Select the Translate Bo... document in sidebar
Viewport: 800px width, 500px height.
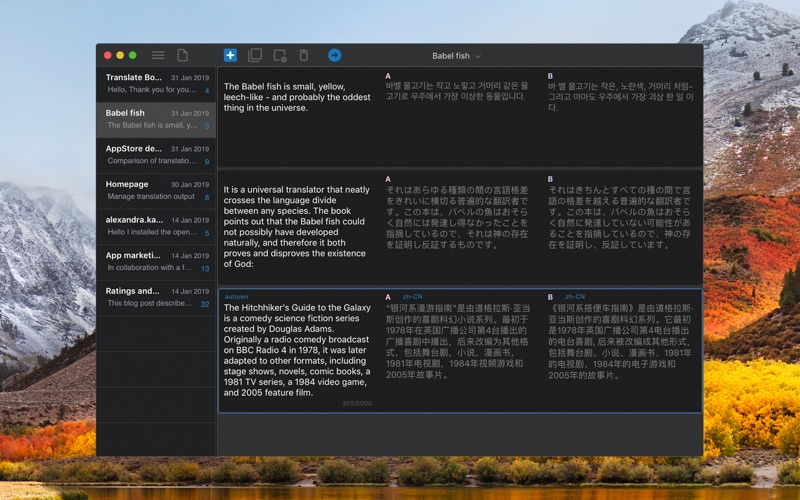click(157, 83)
